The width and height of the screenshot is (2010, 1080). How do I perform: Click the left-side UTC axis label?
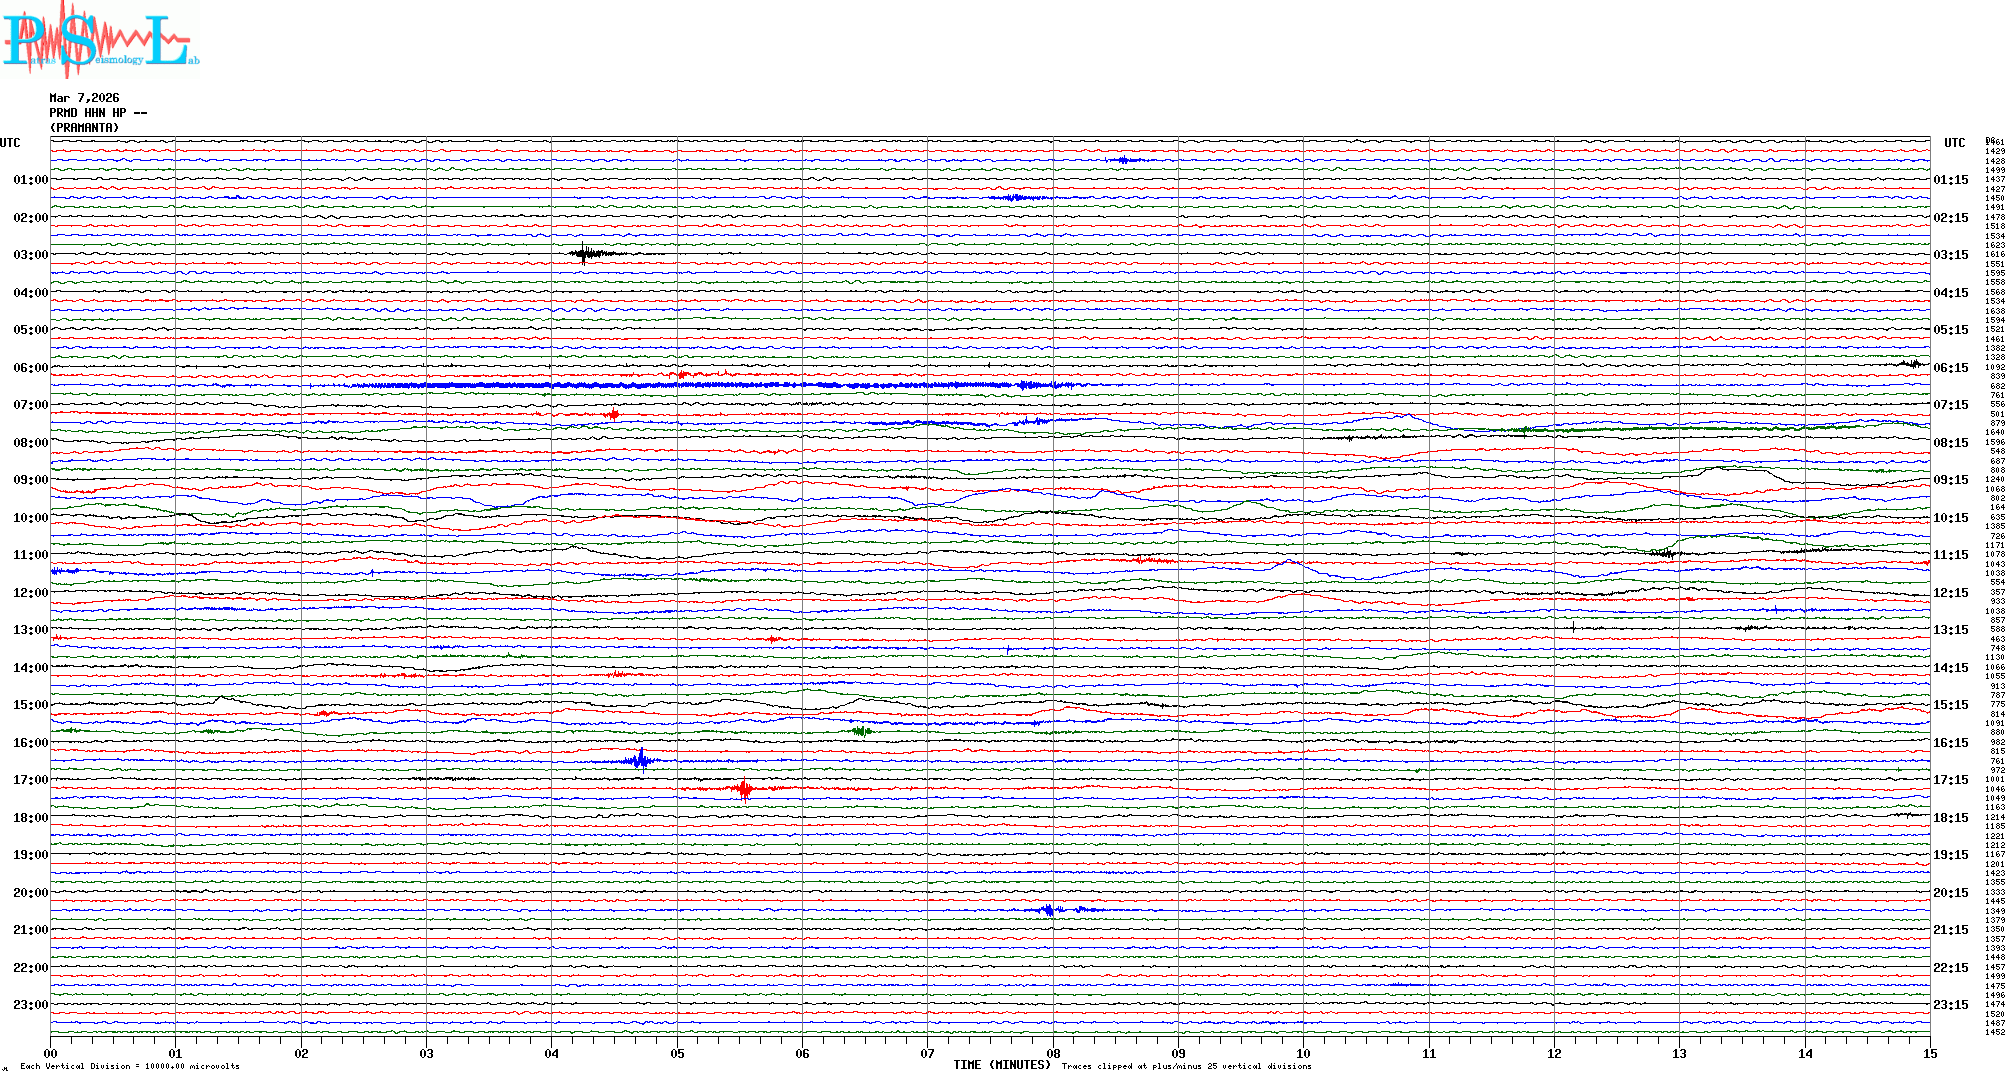point(10,143)
